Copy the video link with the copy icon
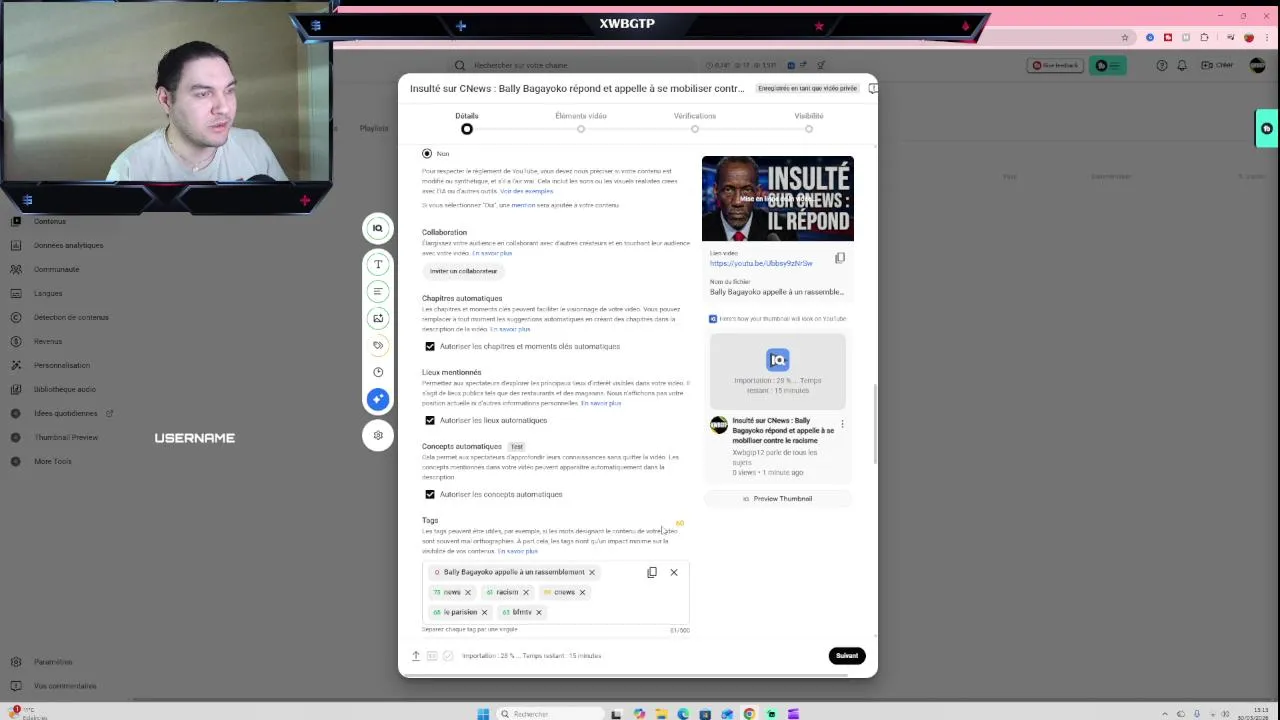The image size is (1280, 720). coord(840,258)
